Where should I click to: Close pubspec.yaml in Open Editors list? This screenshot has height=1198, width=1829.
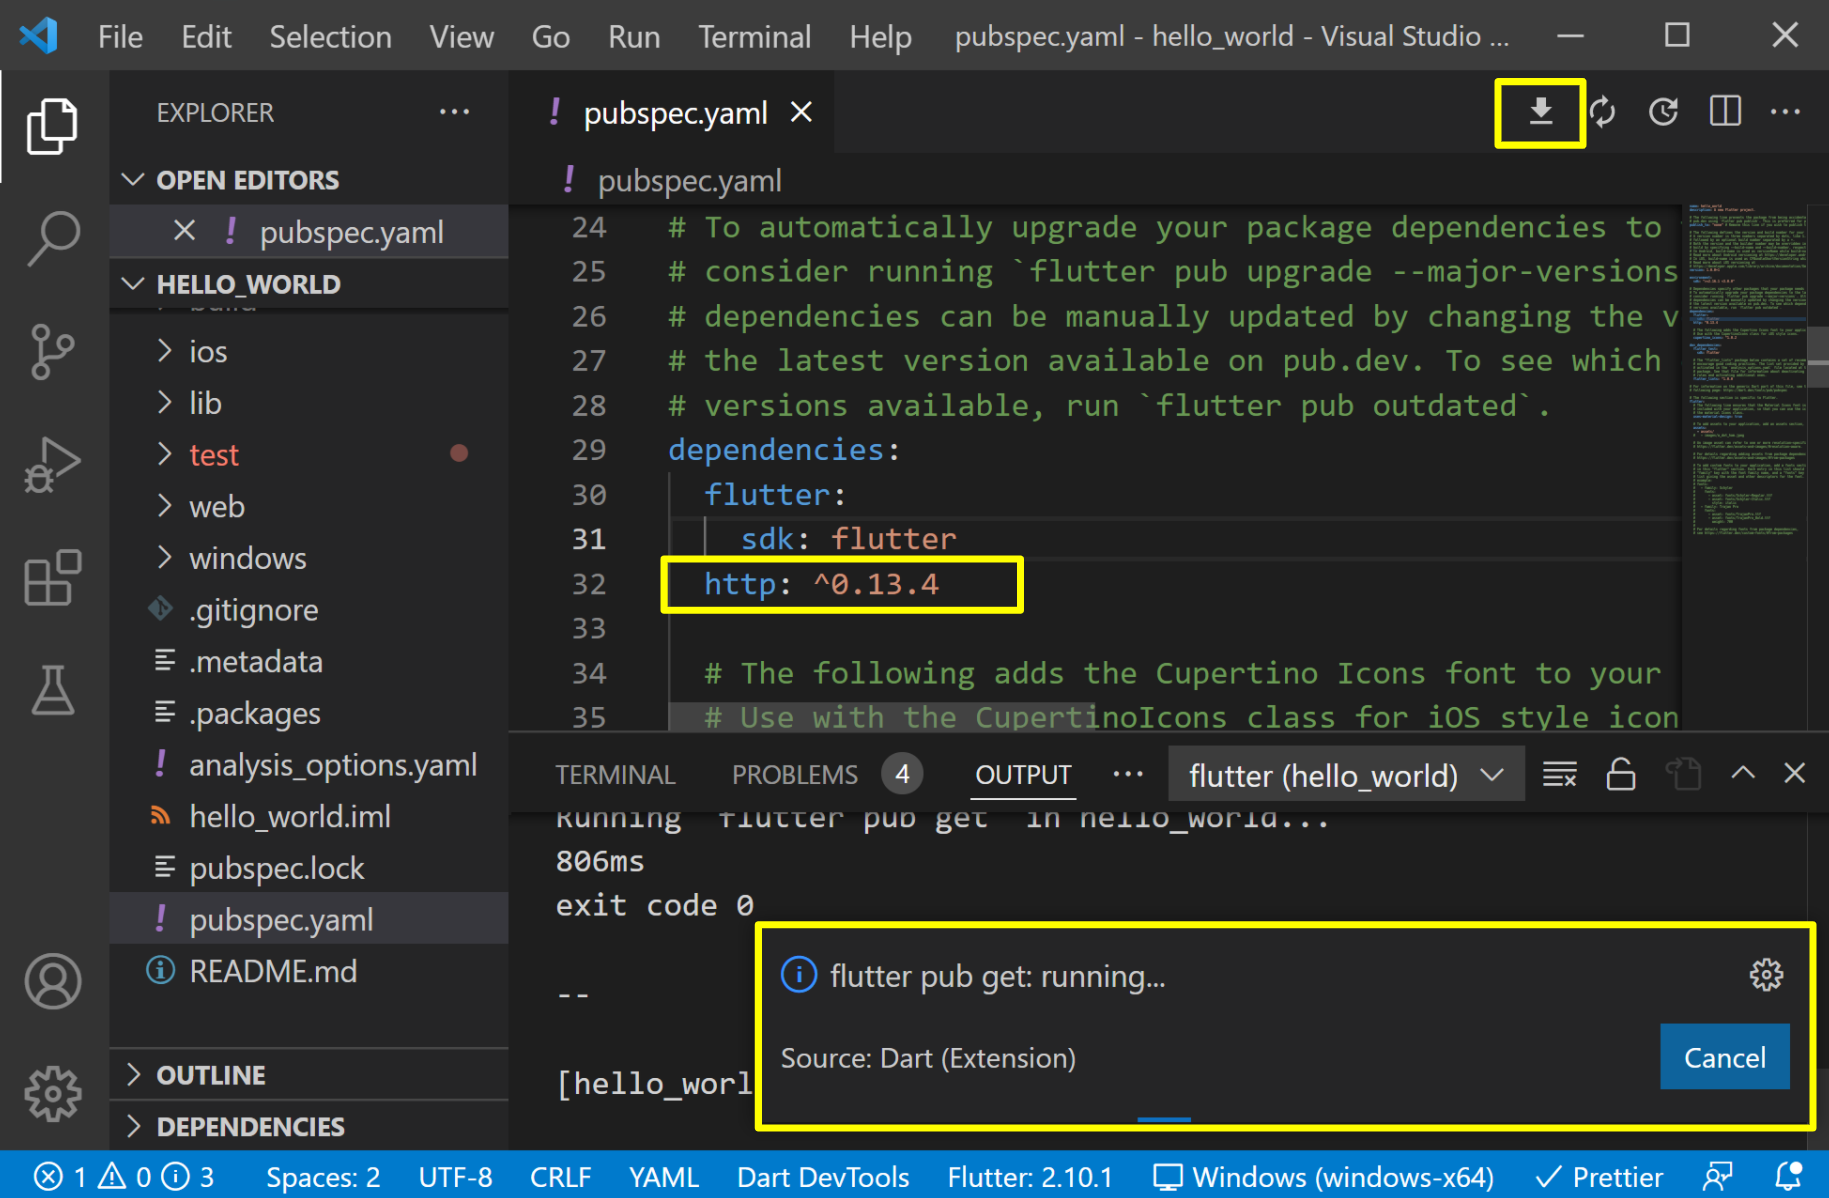tap(184, 231)
